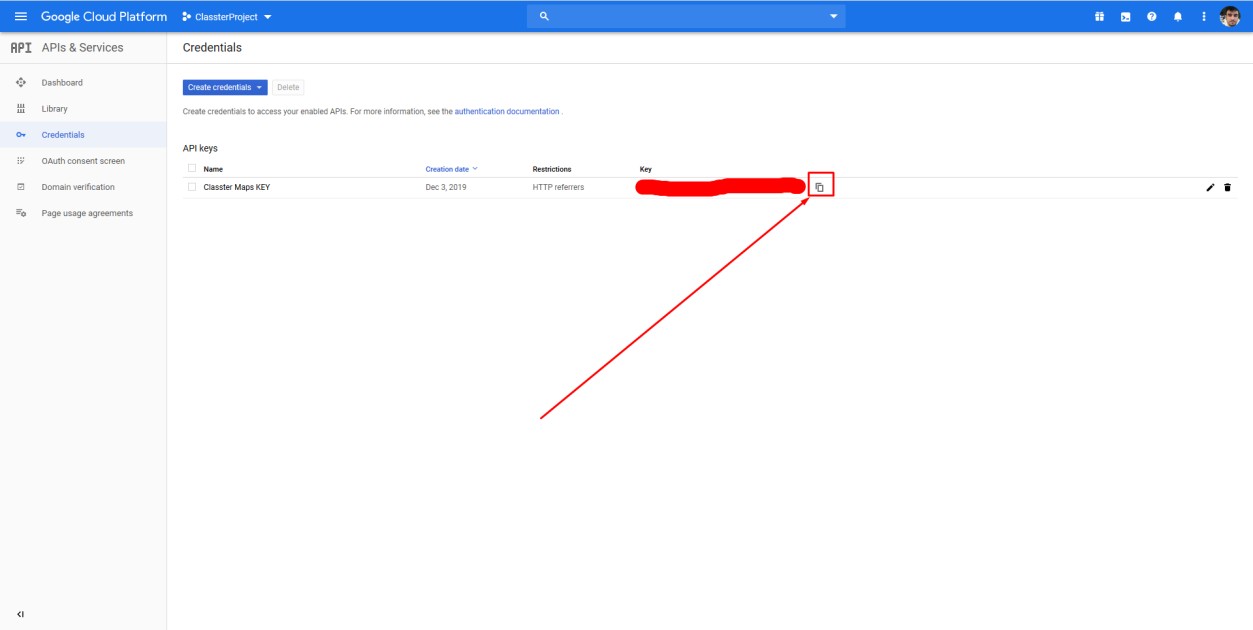Open the gift free trial icon
1253x630 pixels.
coord(1099,17)
